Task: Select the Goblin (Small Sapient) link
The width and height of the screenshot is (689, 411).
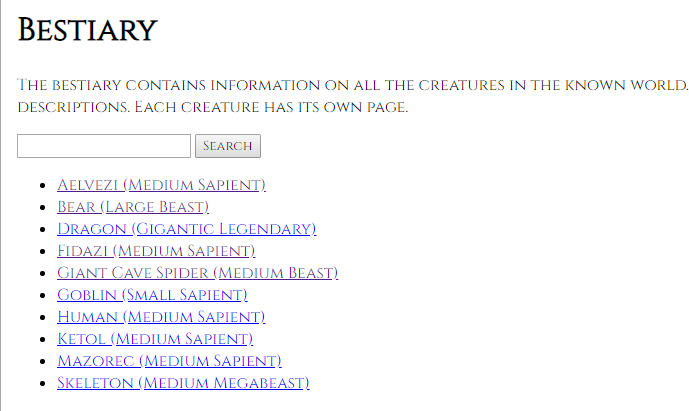Action: pos(152,295)
